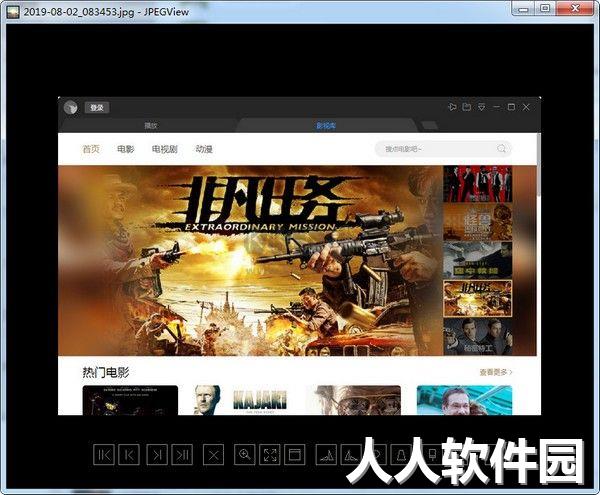Activate the magnifier zoom mode icon
Image resolution: width=600 pixels, height=495 pixels.
(x=245, y=455)
